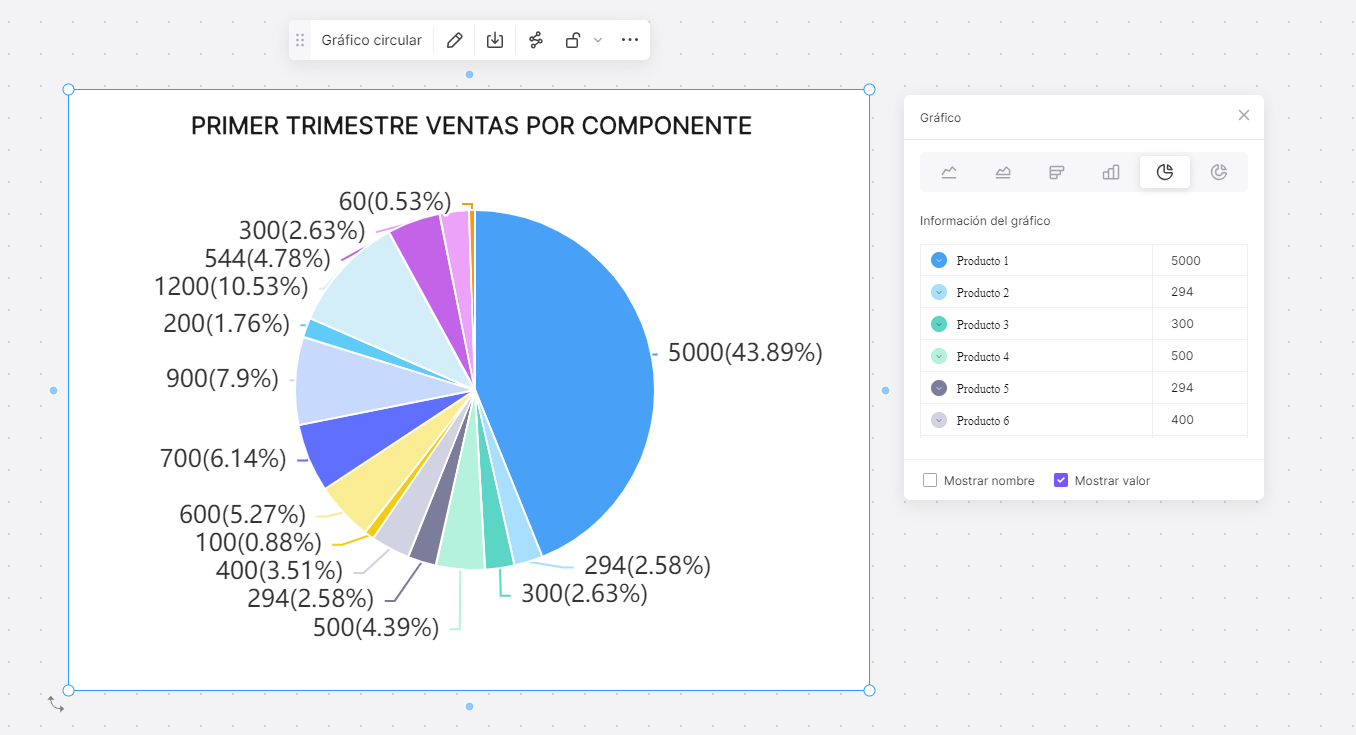
Task: Edit the 294 value cell of Producto 5
Action: coord(1200,388)
